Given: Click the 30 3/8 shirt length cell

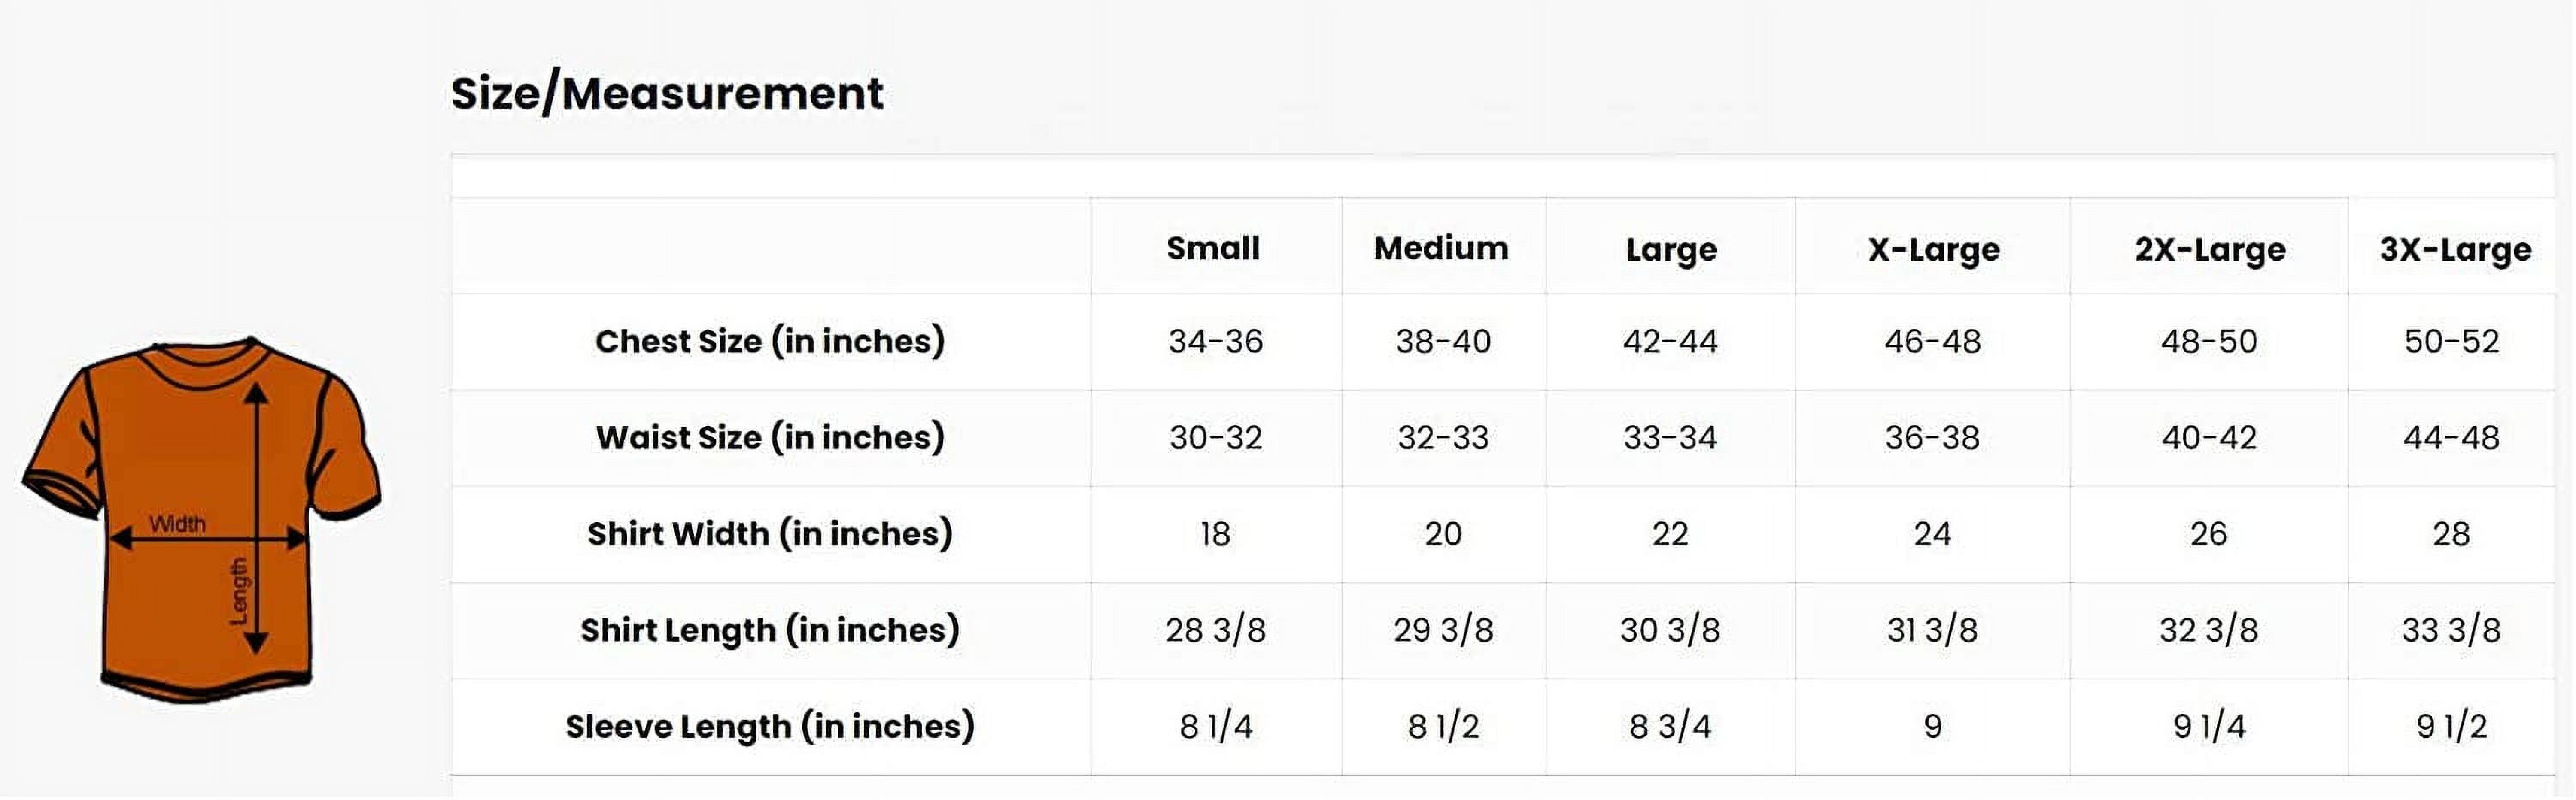Looking at the screenshot, I should [1670, 630].
